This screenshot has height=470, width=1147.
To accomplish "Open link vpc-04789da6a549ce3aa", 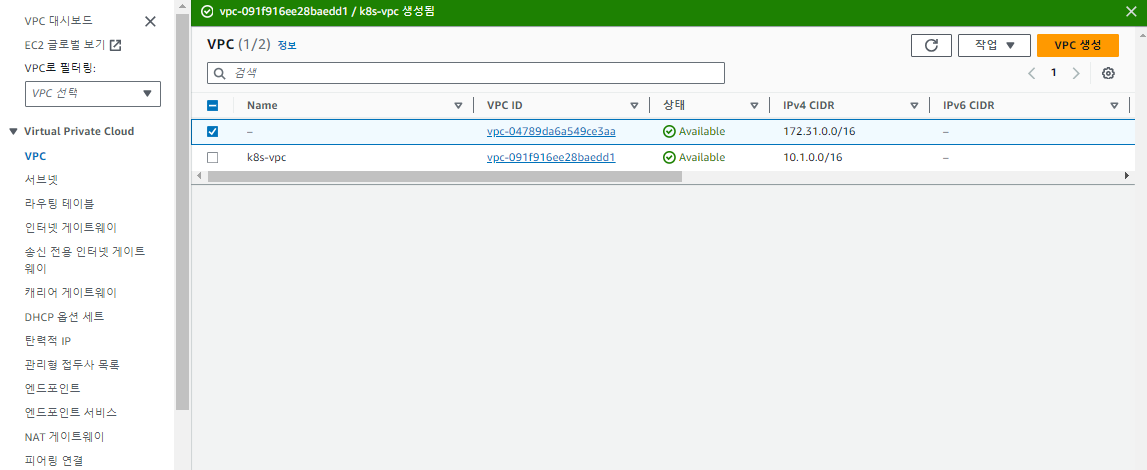I will click(x=551, y=132).
